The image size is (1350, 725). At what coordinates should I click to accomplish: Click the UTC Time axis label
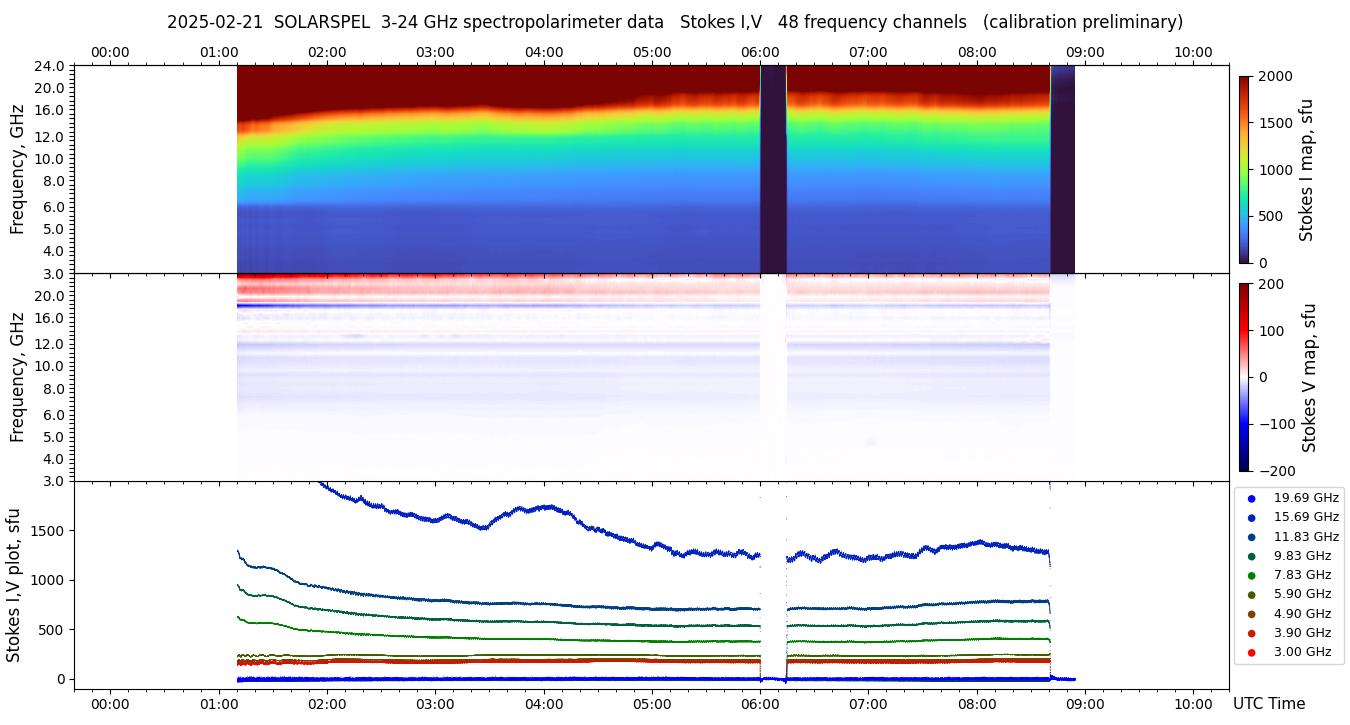1269,704
